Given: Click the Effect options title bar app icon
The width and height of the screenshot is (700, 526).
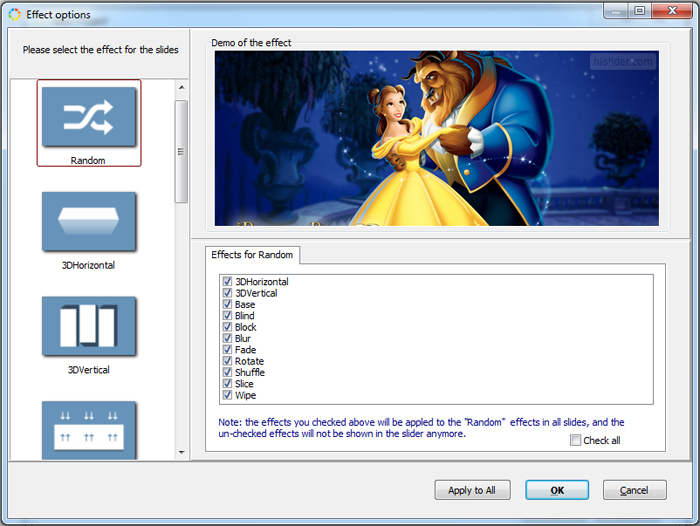Looking at the screenshot, I should pyautogui.click(x=14, y=14).
